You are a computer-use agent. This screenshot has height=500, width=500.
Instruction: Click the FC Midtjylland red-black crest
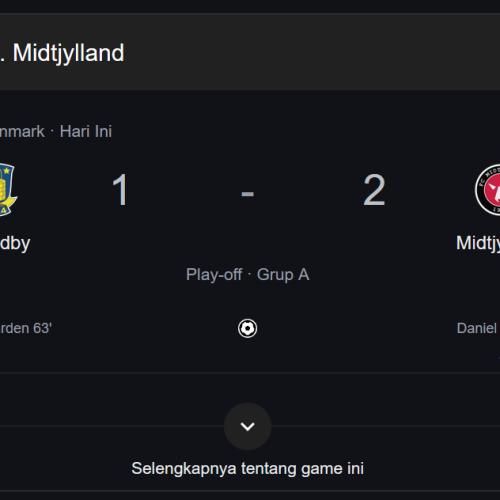click(x=487, y=190)
